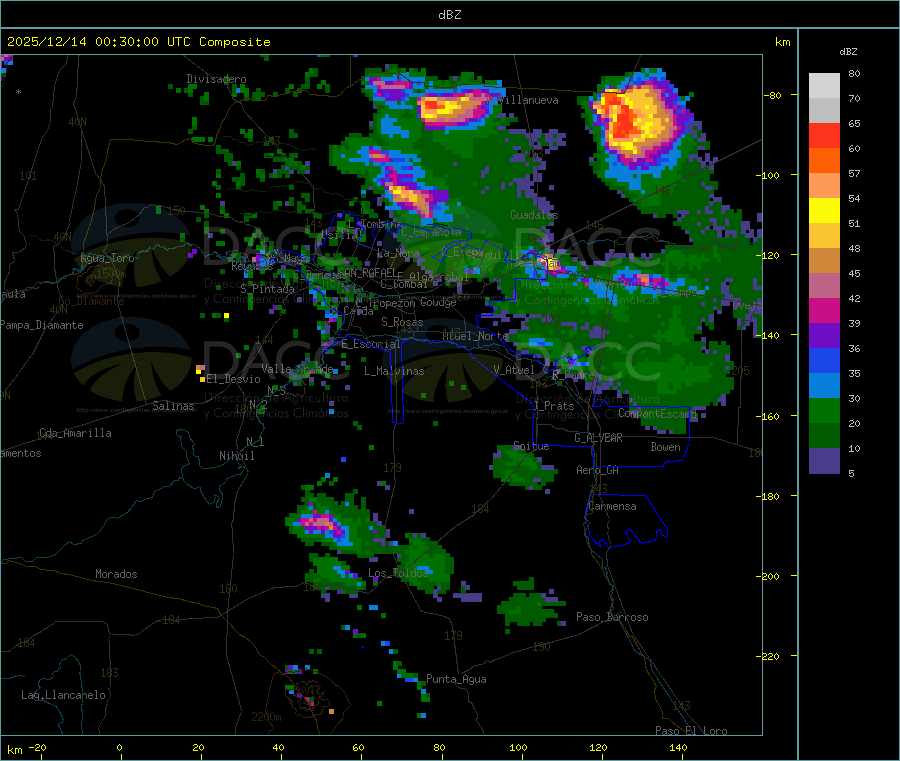This screenshot has height=761, width=900.
Task: Click the 'Punta_Agua' place label
Action: pos(456,679)
